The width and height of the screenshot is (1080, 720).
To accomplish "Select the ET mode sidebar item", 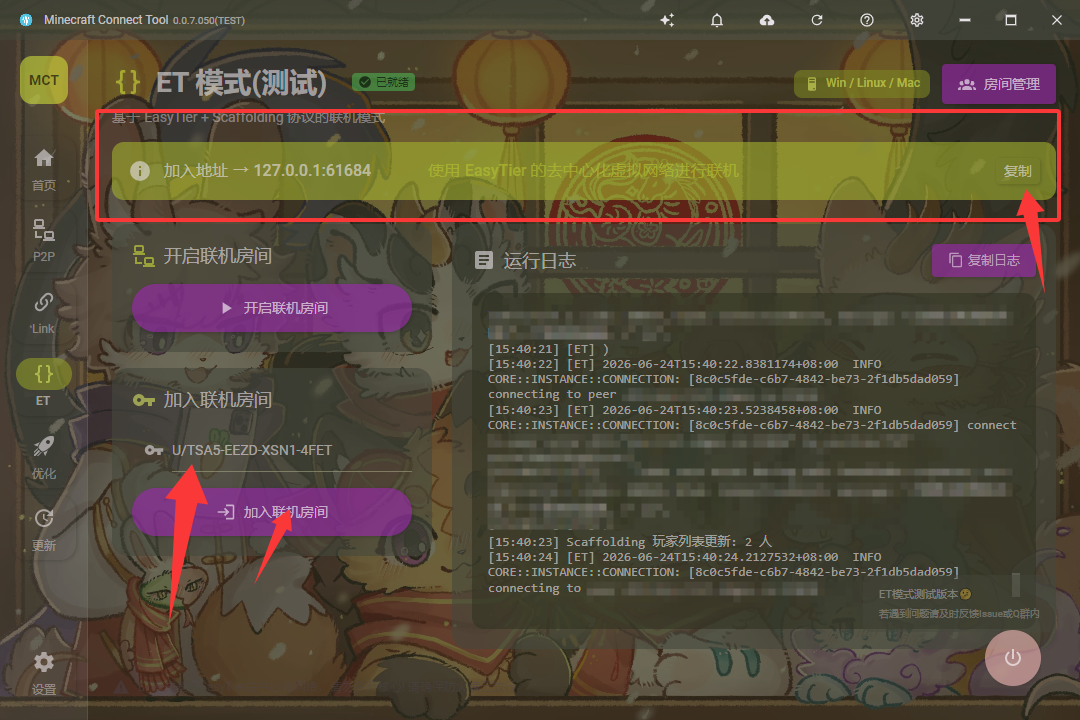I will click(x=43, y=383).
